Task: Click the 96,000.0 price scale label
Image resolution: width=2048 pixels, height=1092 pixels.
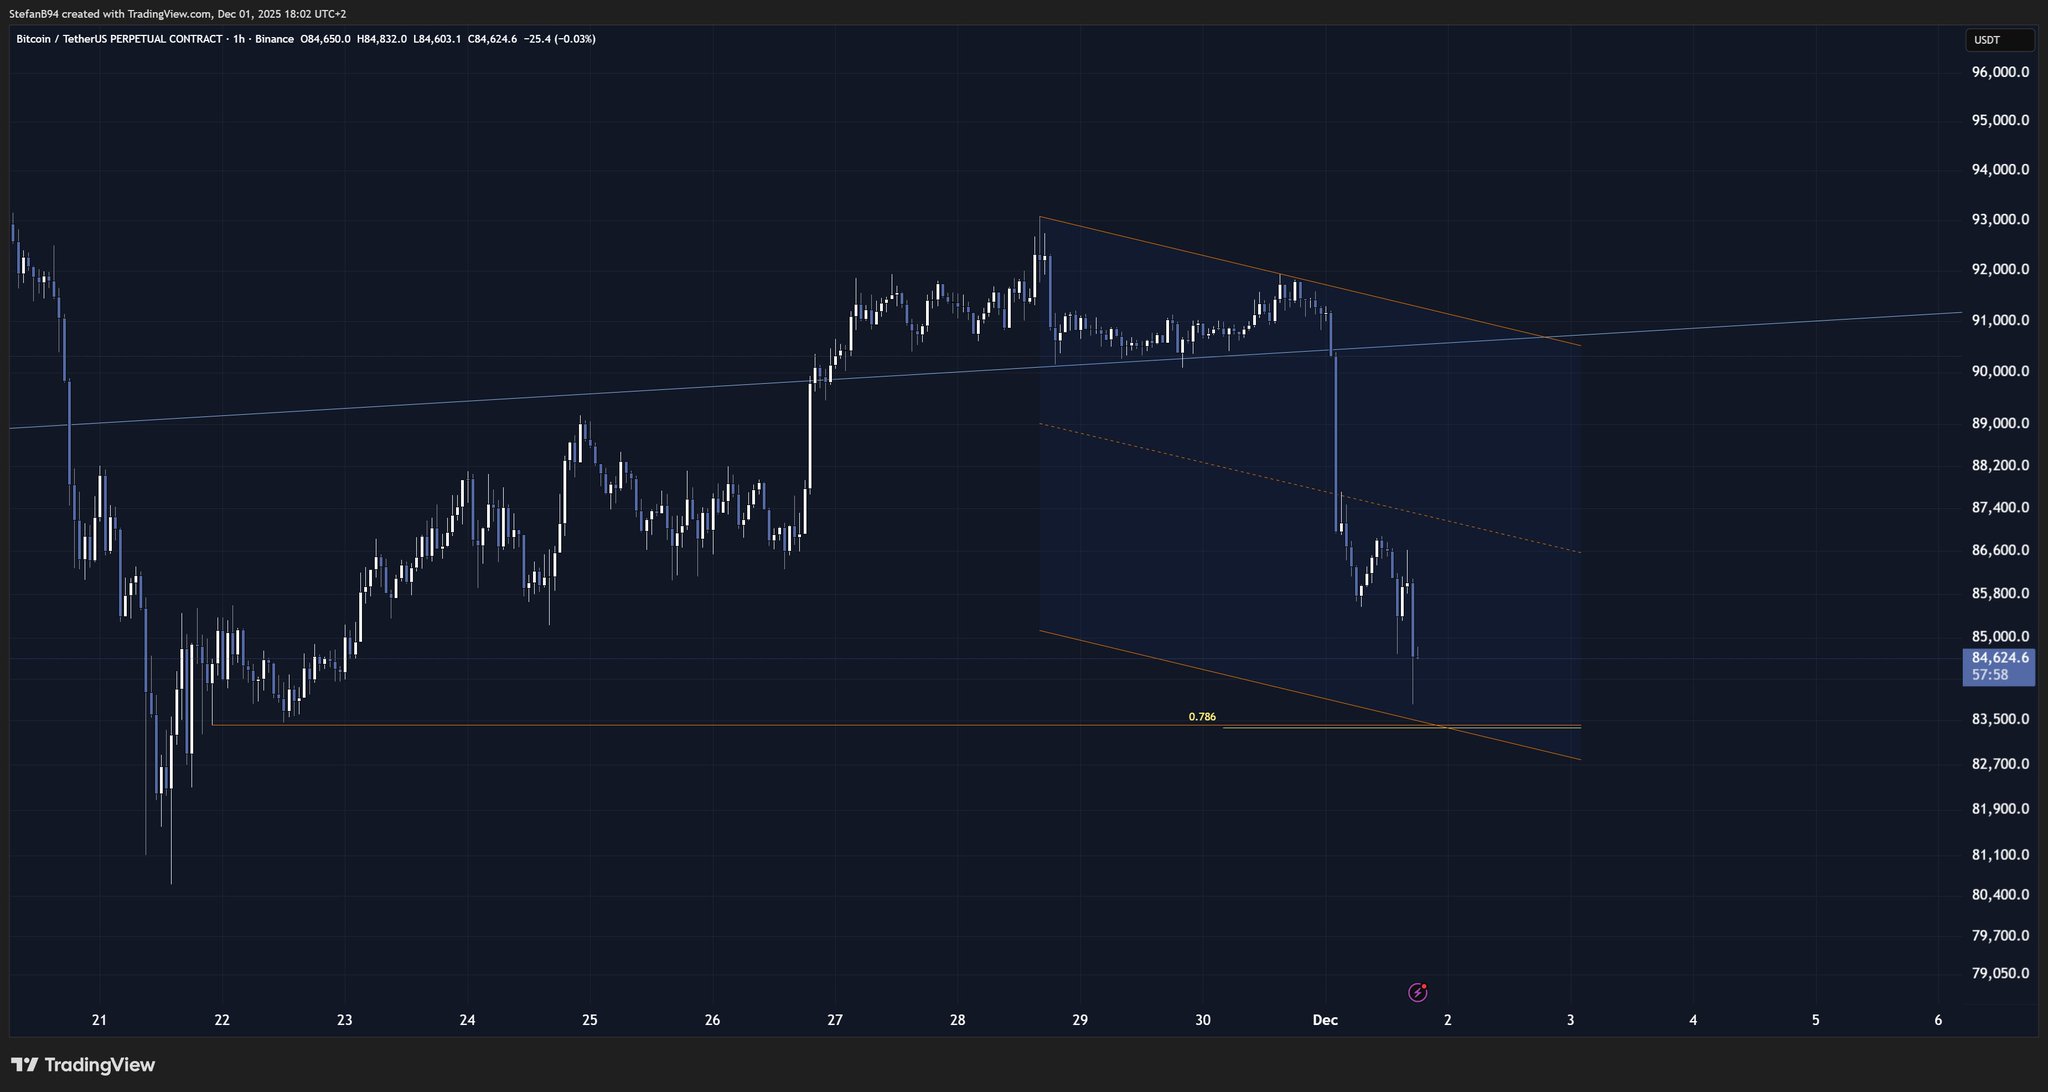Action: click(2000, 72)
